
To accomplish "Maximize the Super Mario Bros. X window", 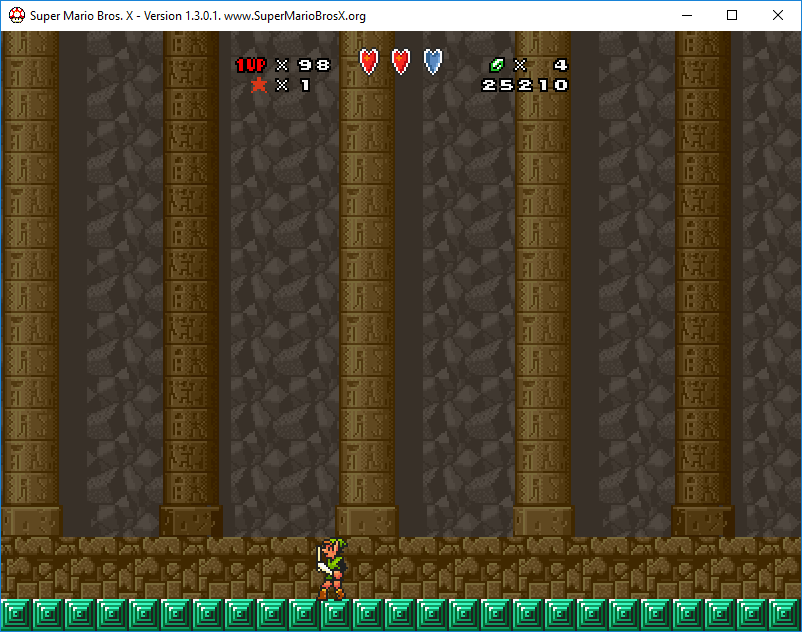I will tap(732, 15).
